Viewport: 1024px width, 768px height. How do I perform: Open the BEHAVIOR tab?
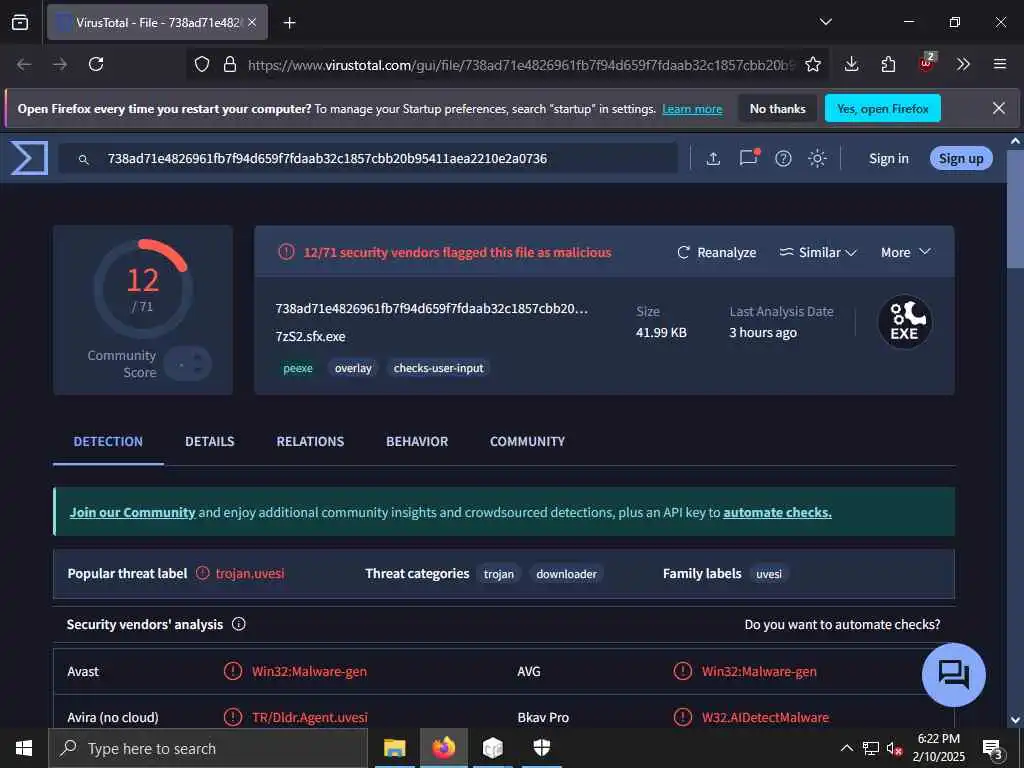pos(417,441)
